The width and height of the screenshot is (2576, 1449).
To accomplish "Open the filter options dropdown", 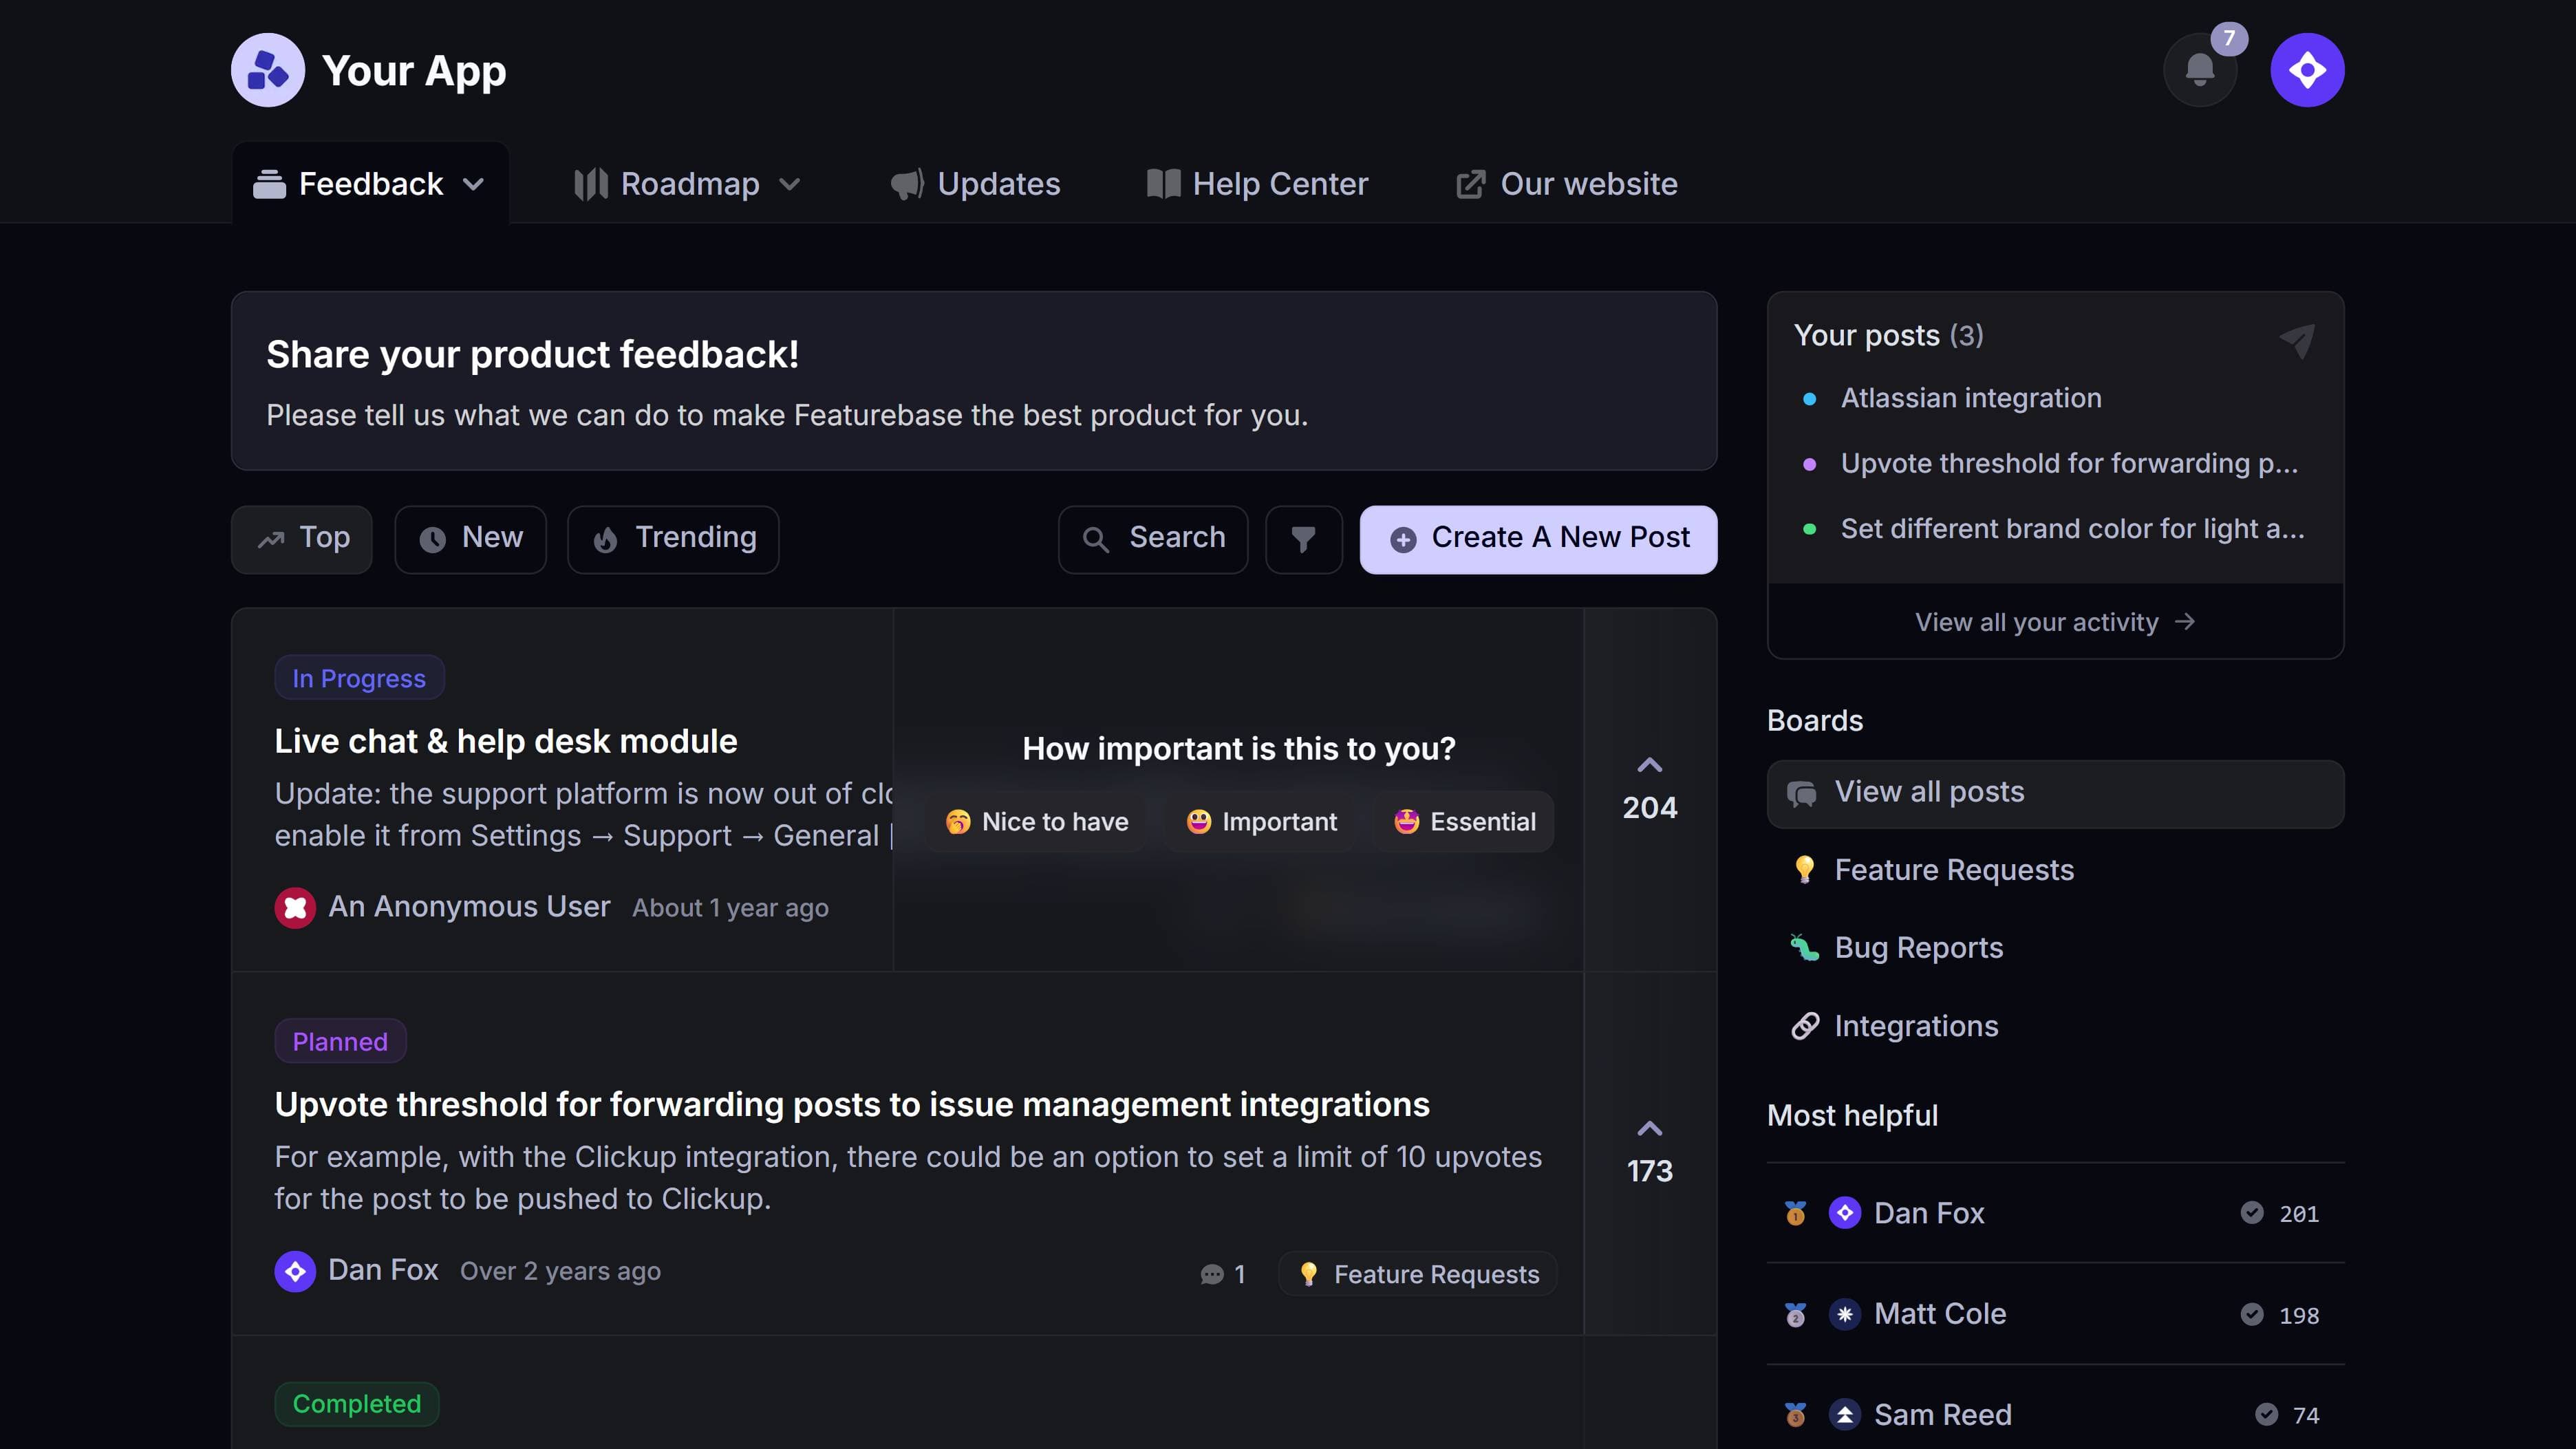I will point(1303,539).
